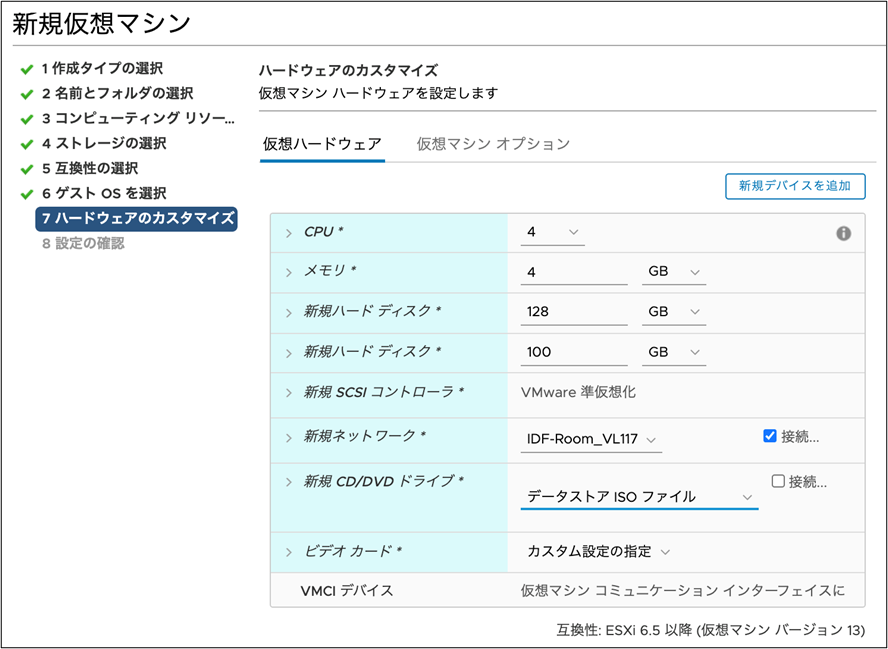Click the 新規デバイスを追加 button
Viewport: 888px width, 649px height.
(795, 186)
